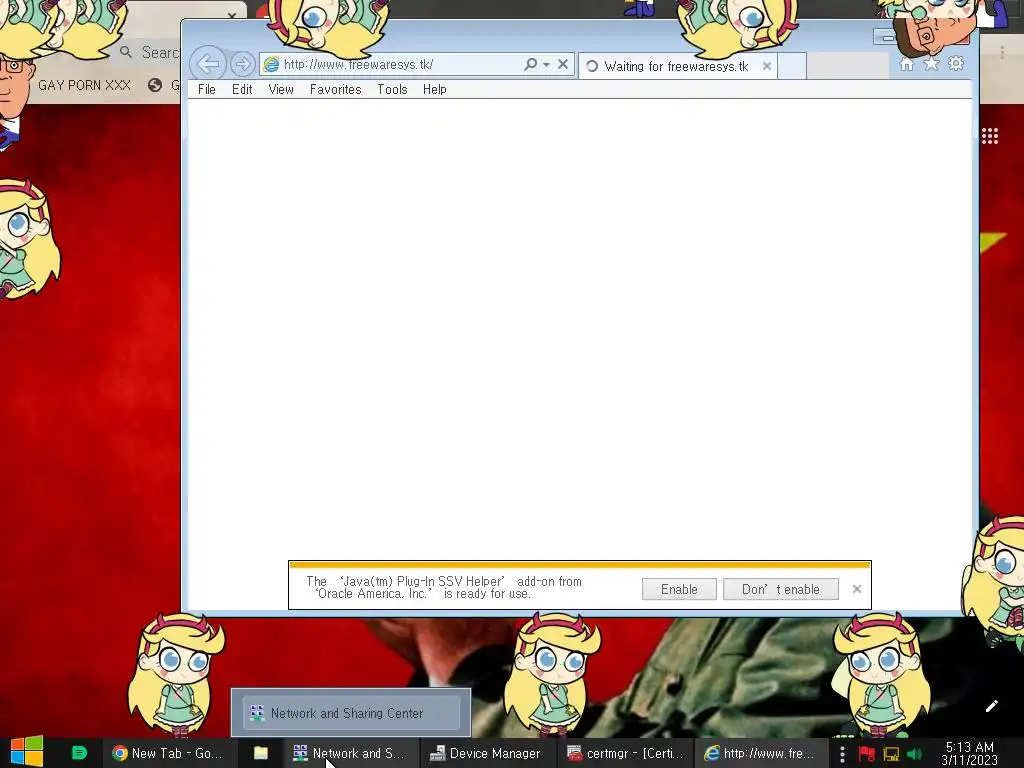Open Chrome's Google apps grid icon

click(x=989, y=136)
